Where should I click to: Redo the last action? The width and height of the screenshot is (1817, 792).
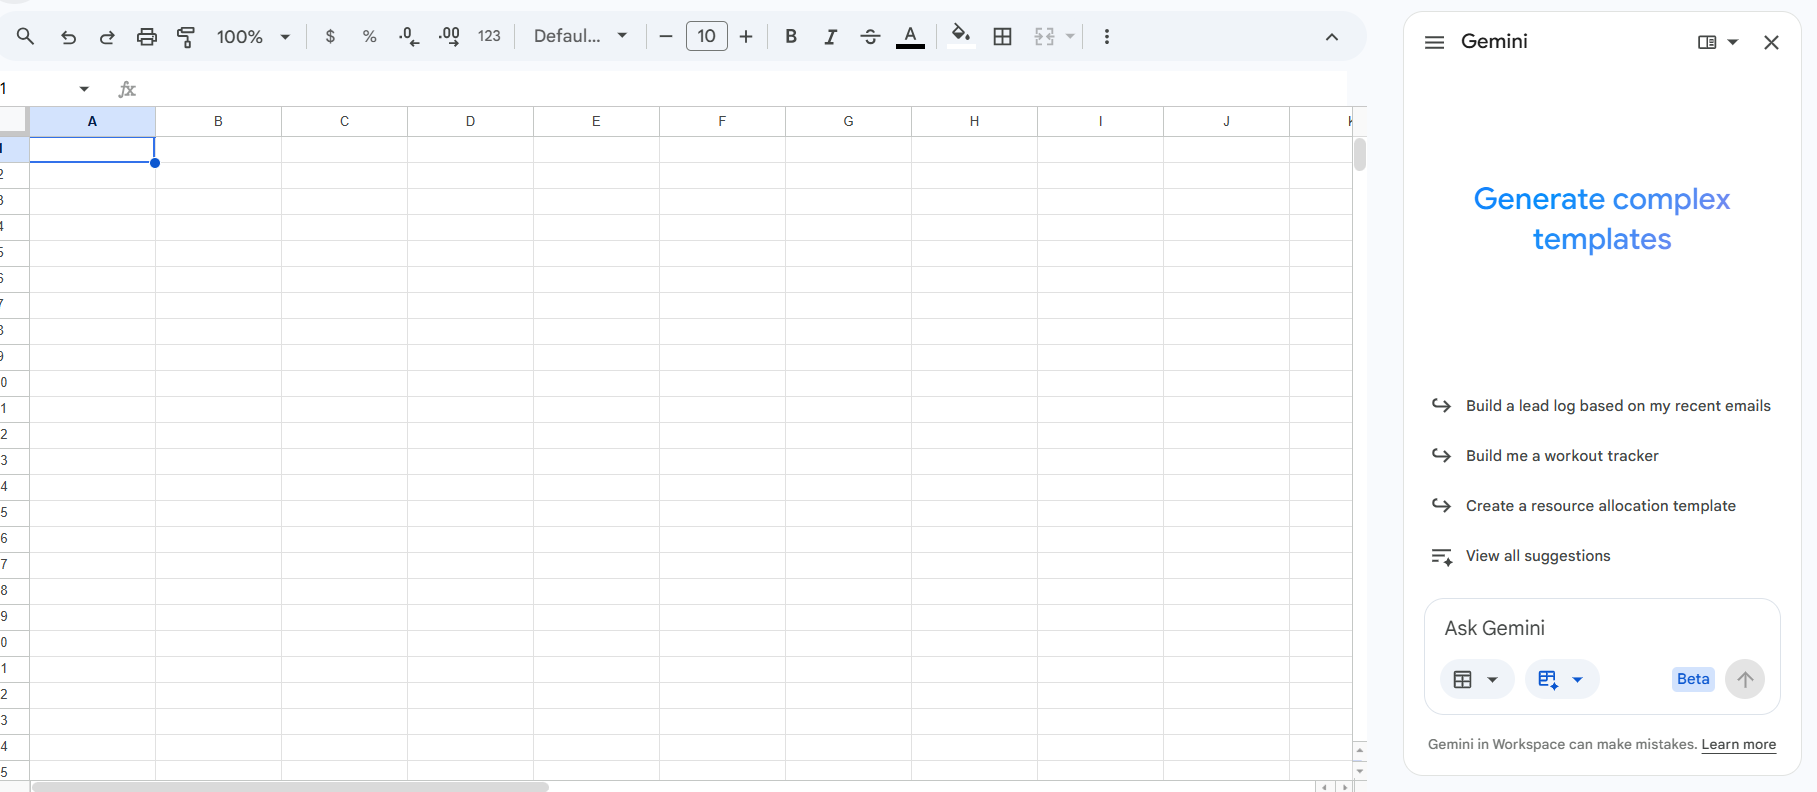click(x=107, y=37)
